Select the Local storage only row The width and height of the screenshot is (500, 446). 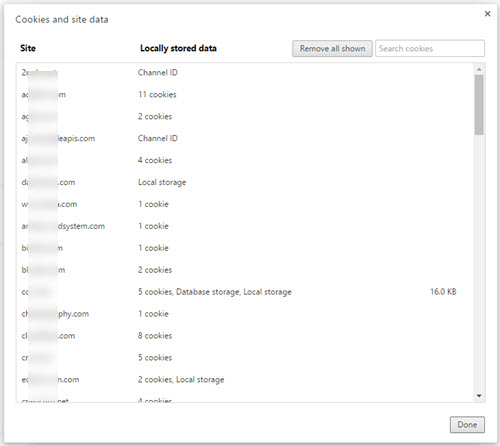coord(245,182)
